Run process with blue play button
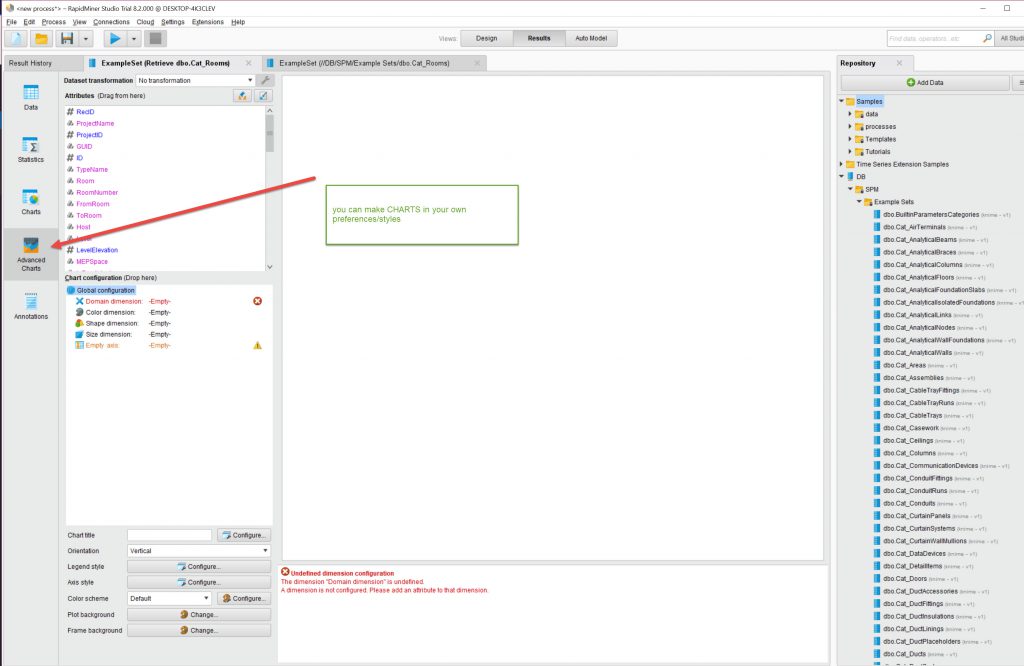Screen dimensions: 1024x666 [115, 39]
